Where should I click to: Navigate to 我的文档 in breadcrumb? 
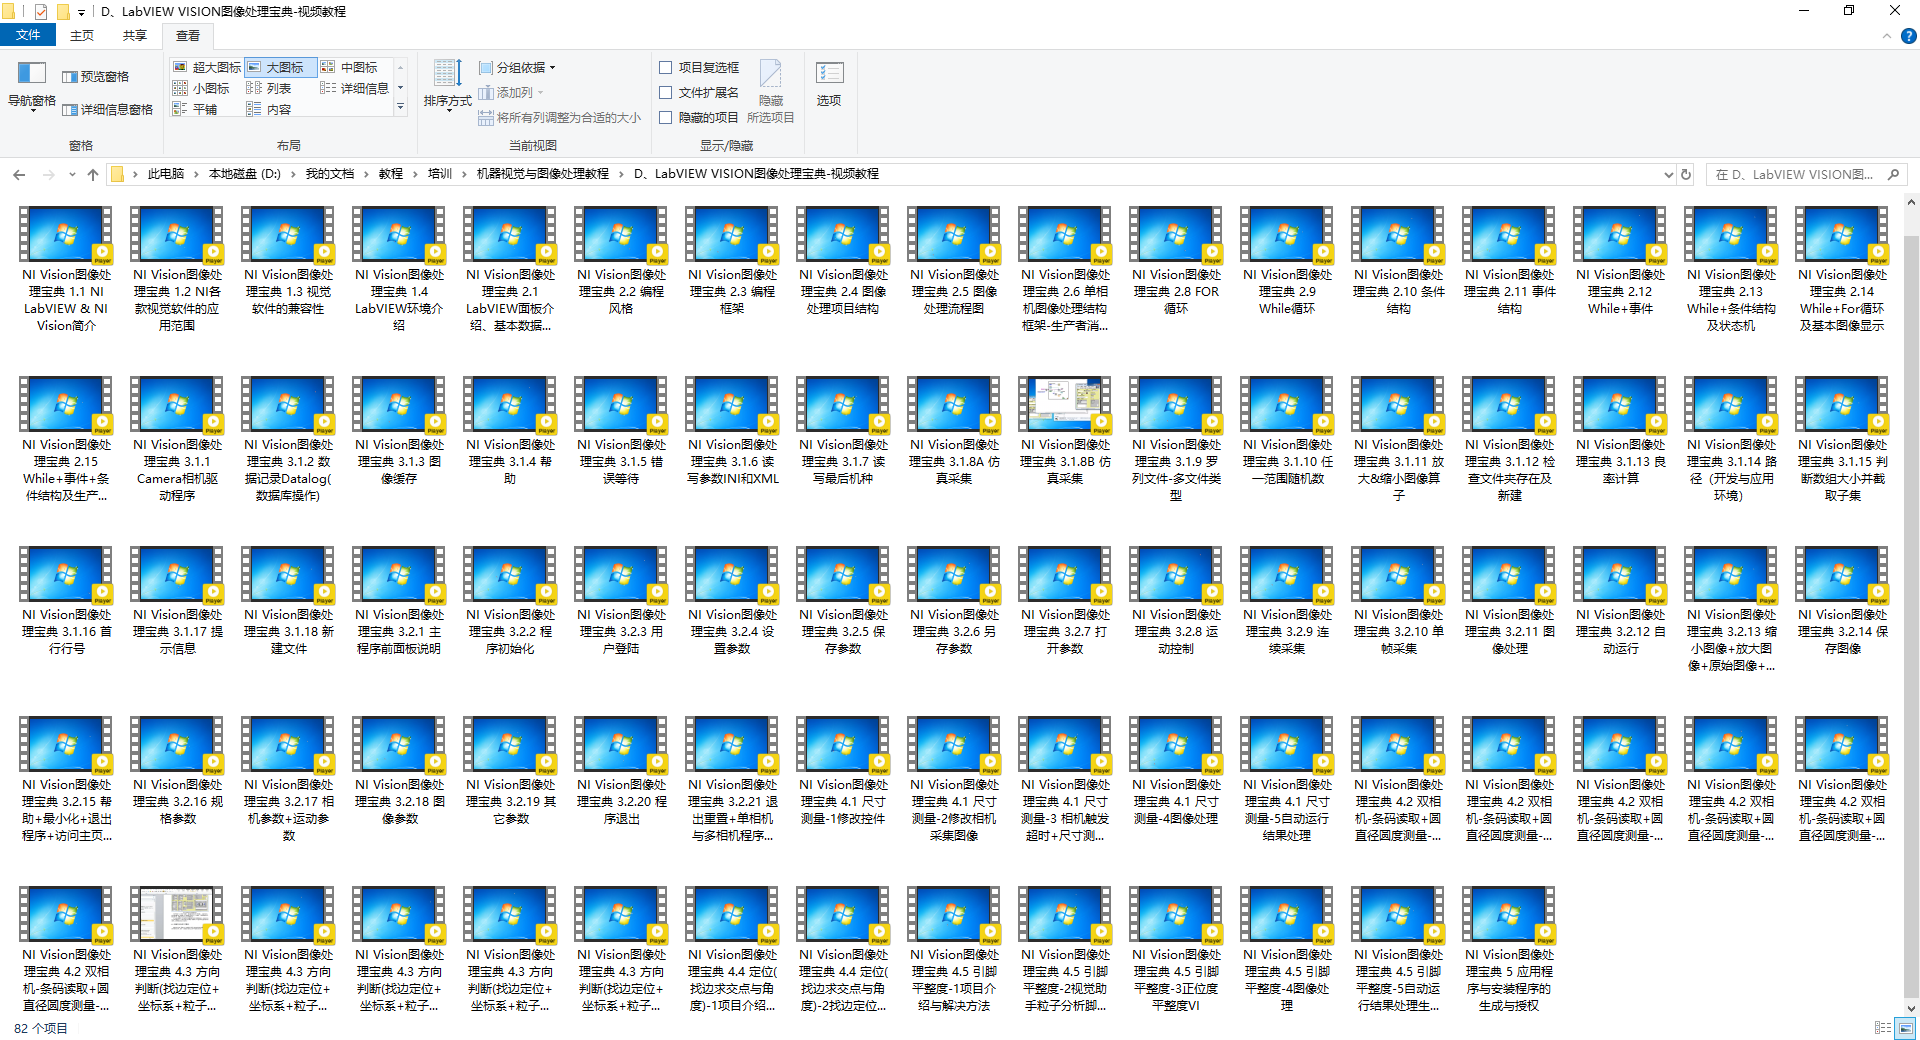tap(330, 174)
